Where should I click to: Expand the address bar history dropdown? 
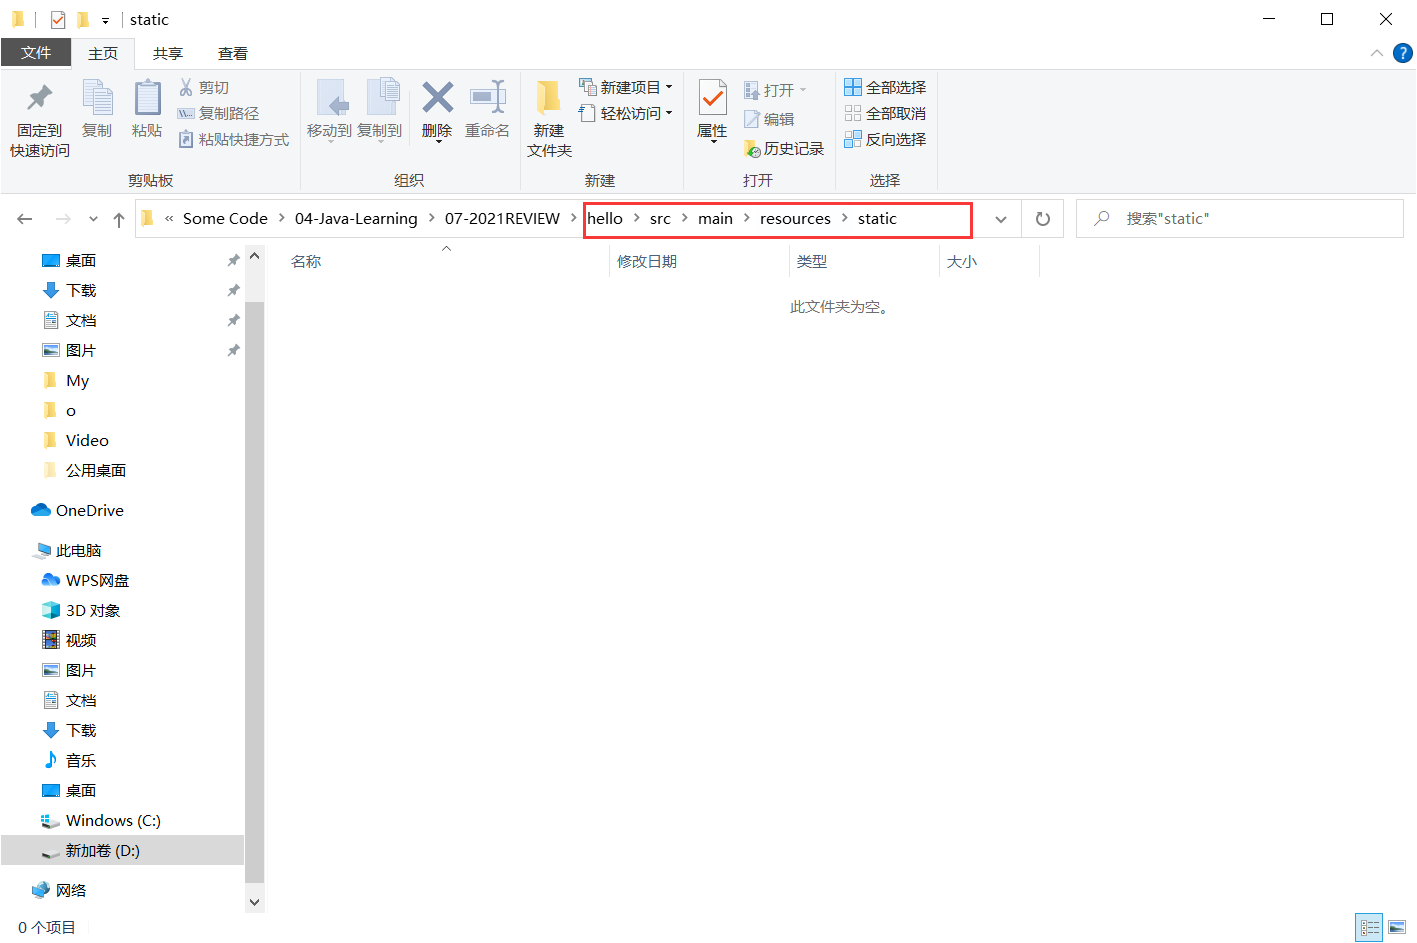coord(1001,219)
